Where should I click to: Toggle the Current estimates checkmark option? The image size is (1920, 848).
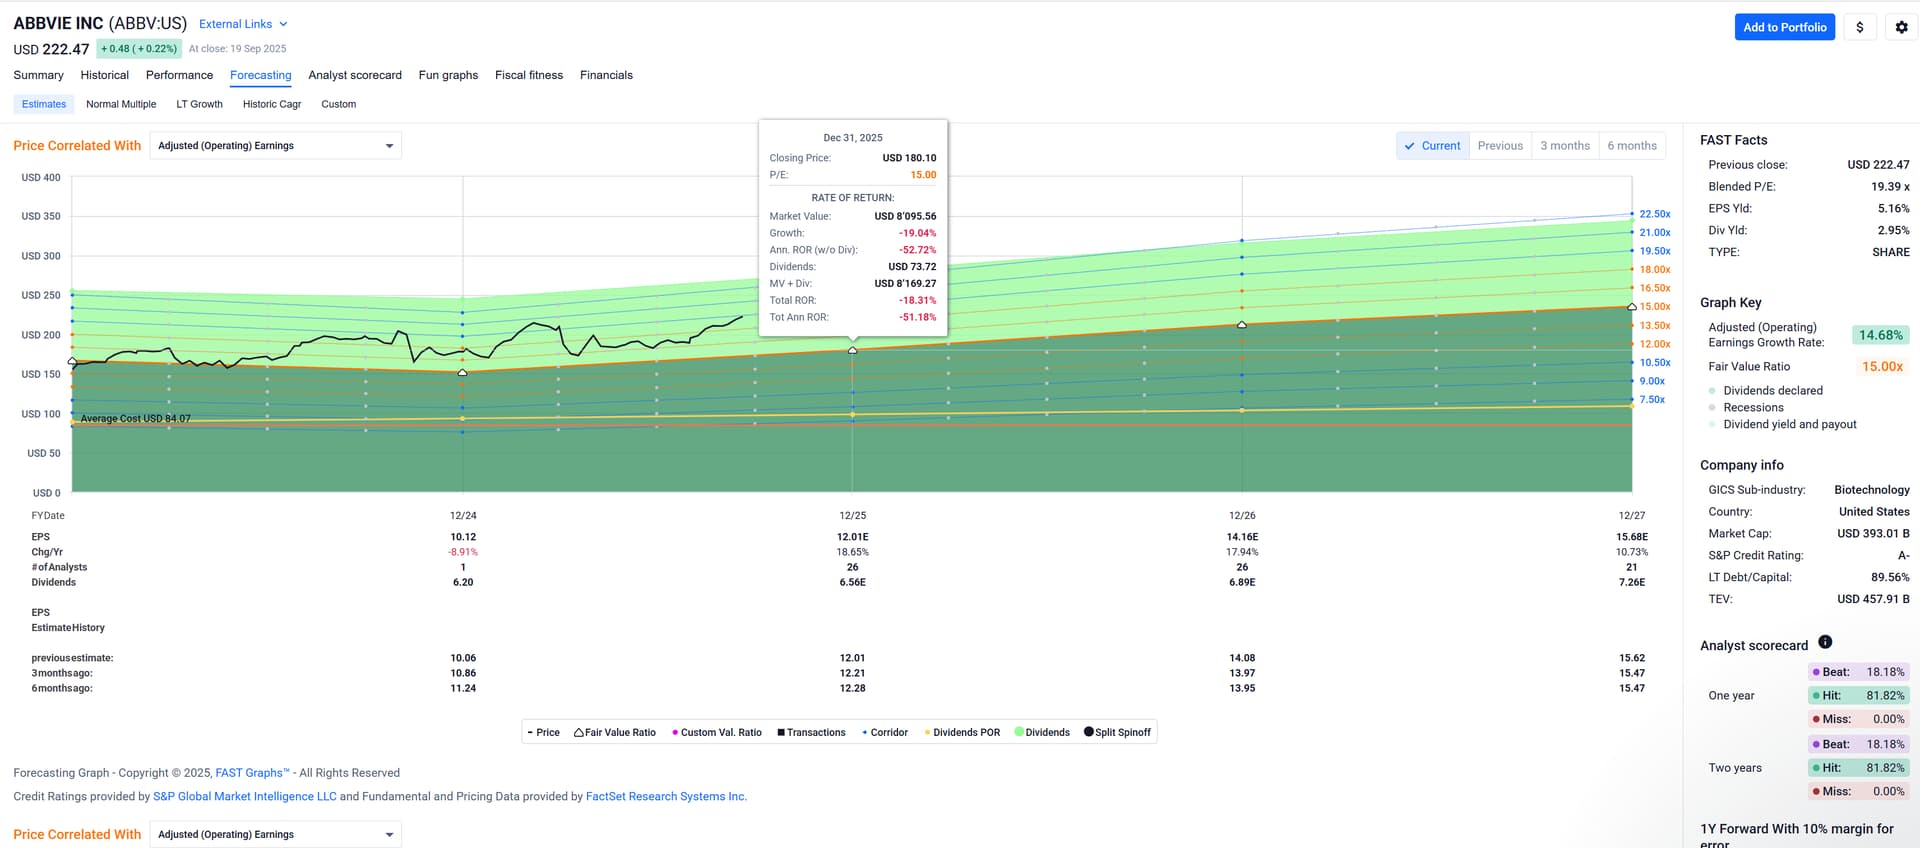coord(1432,146)
